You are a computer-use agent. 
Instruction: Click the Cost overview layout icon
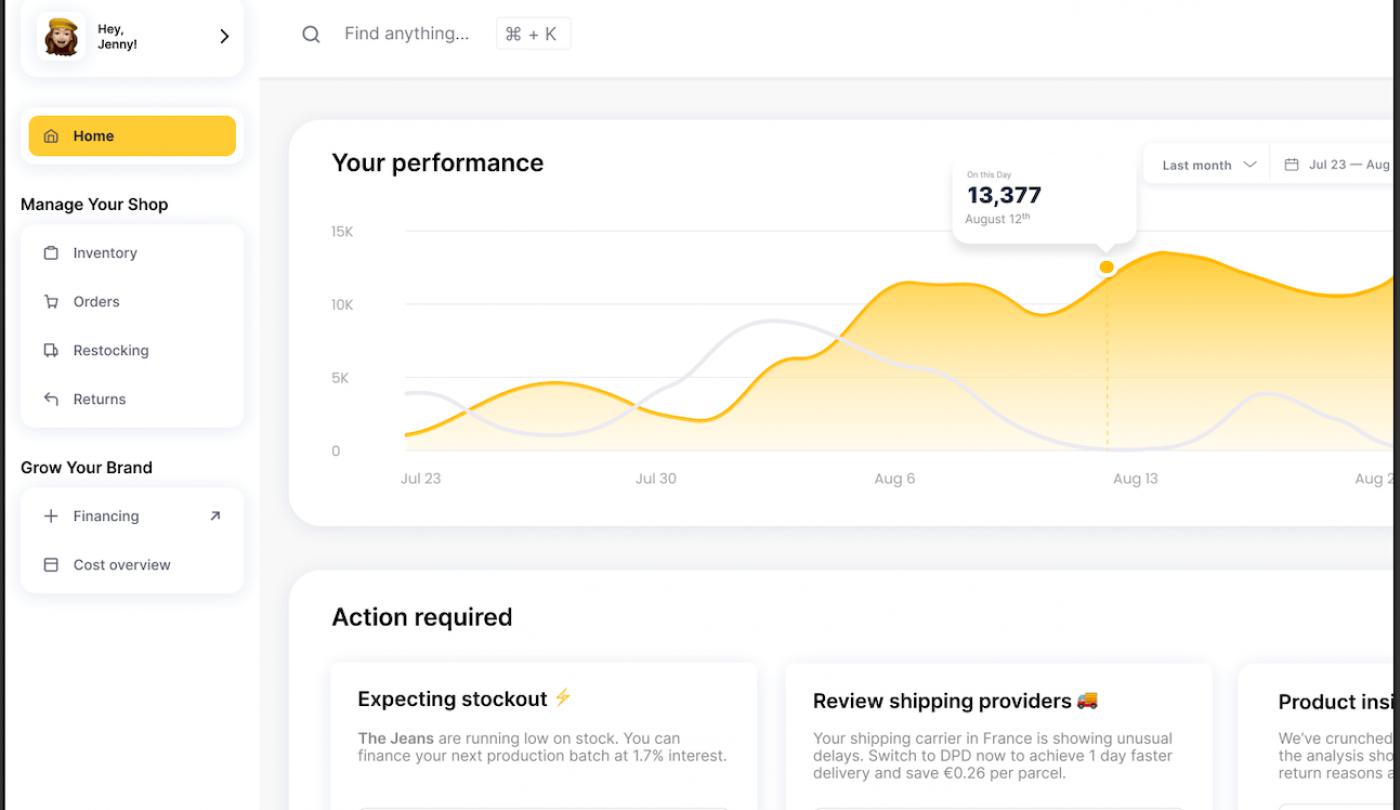click(51, 565)
